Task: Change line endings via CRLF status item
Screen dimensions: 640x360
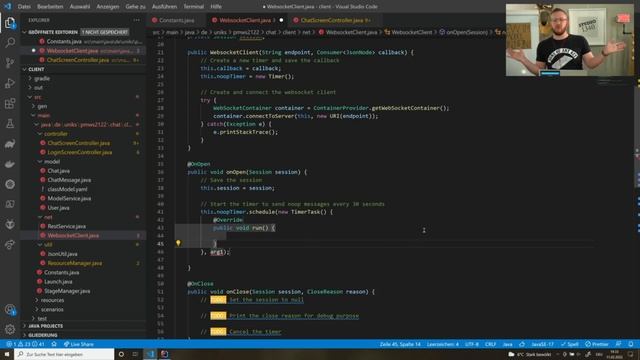Action: [490, 344]
